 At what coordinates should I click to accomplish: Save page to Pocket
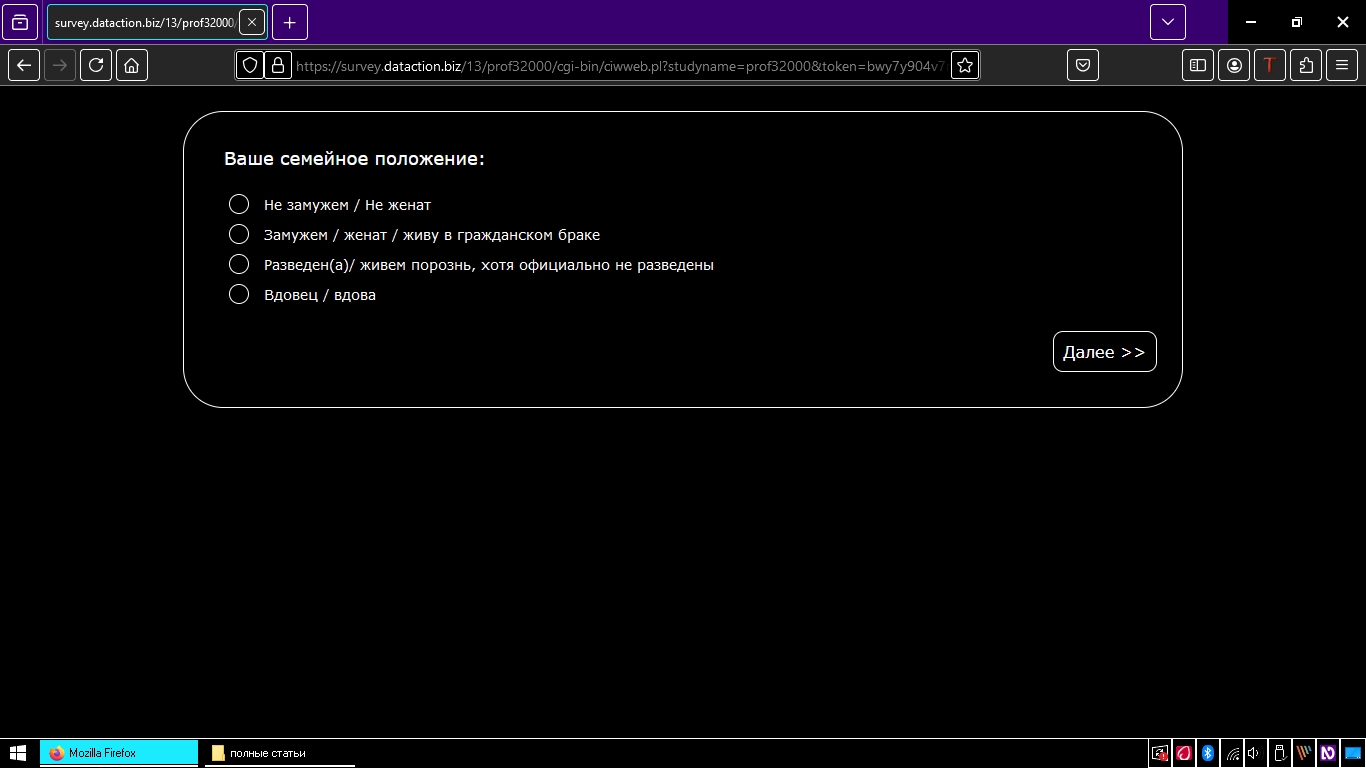click(1083, 65)
